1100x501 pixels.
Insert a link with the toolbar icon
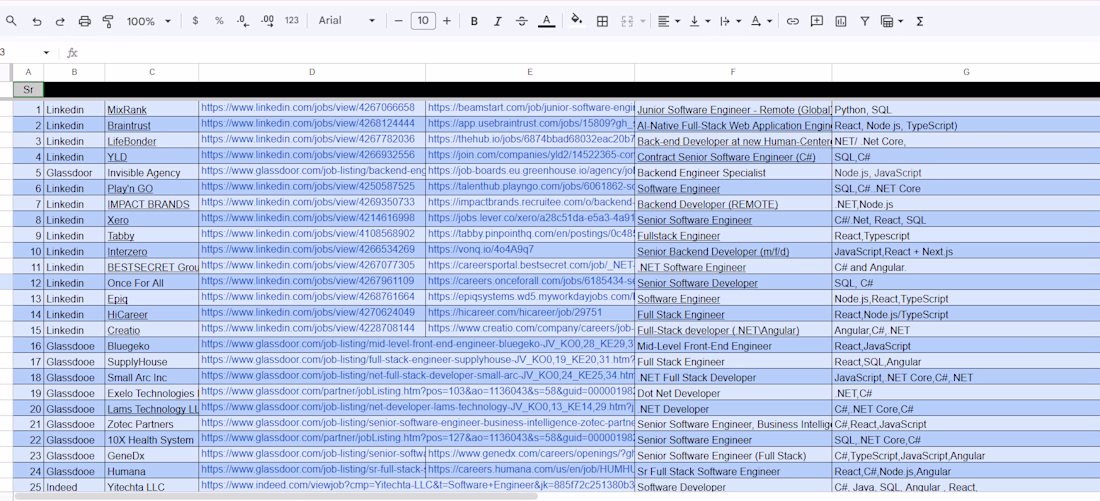793,21
